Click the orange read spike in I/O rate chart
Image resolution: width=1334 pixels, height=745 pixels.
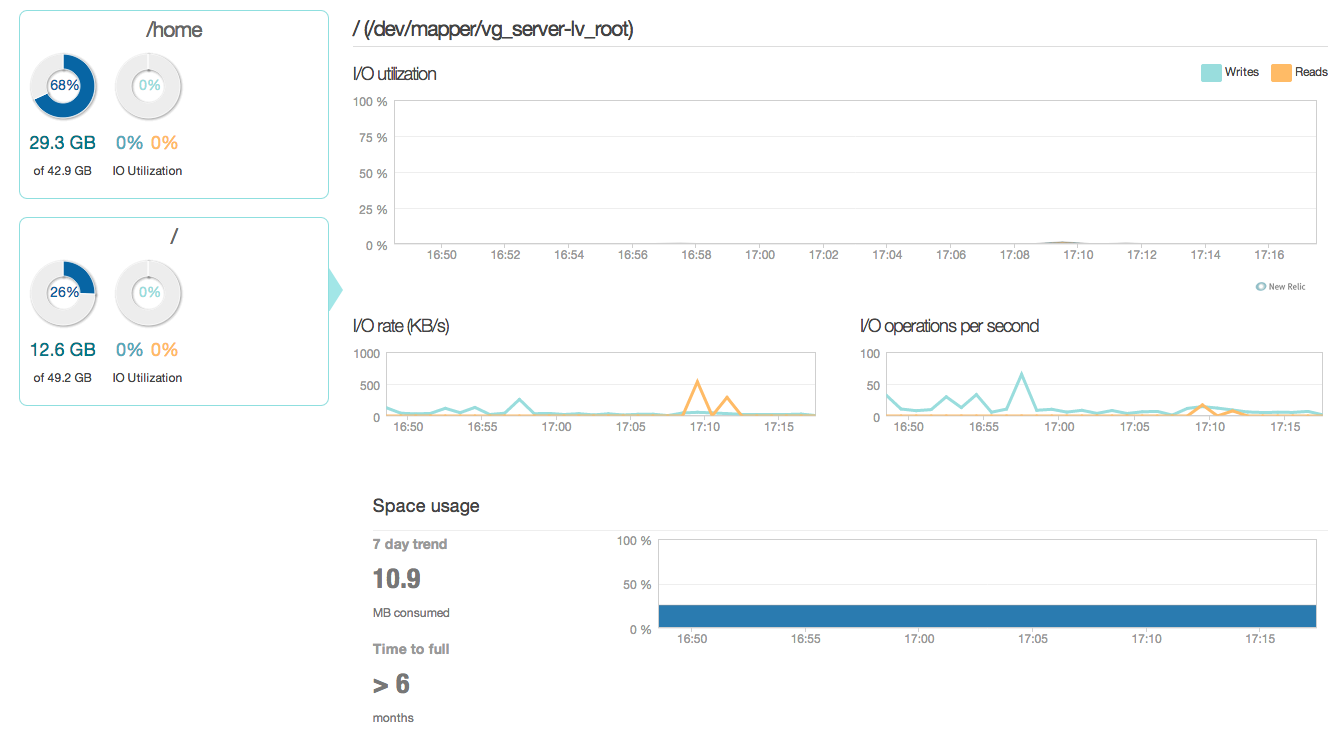(x=697, y=383)
